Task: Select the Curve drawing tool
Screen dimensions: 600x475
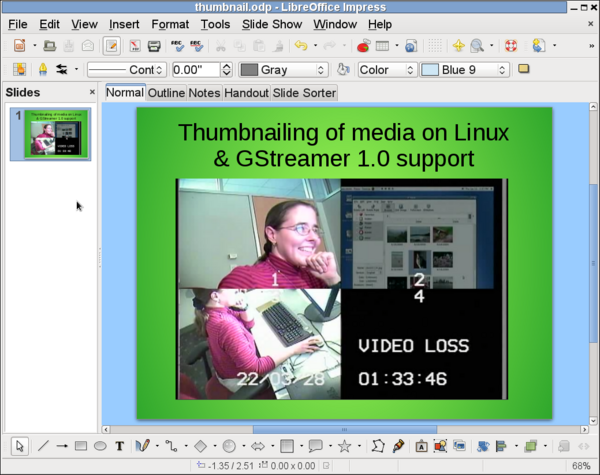Action: coord(142,446)
